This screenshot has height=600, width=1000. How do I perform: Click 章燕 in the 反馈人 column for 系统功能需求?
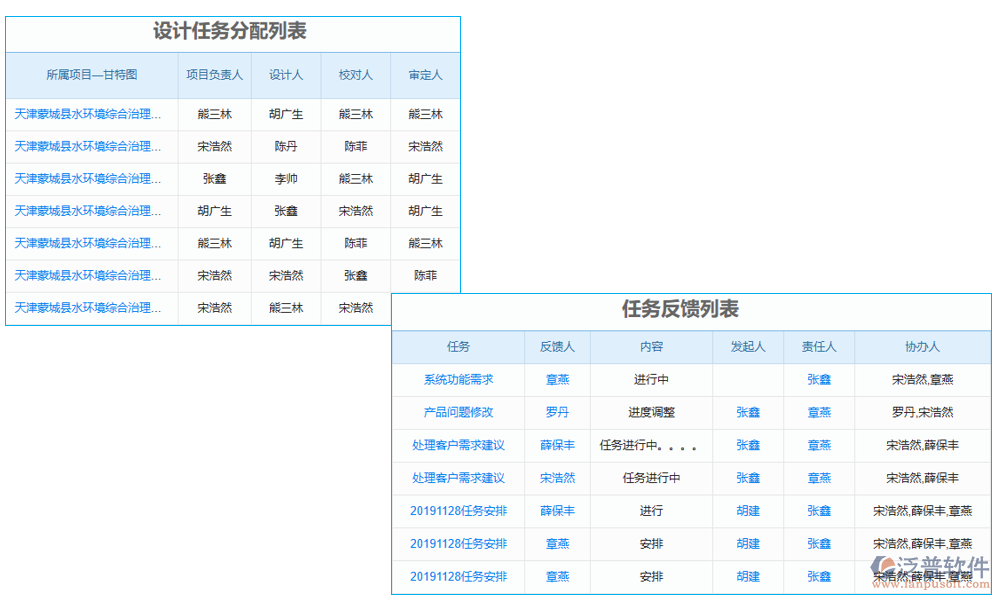tap(557, 379)
